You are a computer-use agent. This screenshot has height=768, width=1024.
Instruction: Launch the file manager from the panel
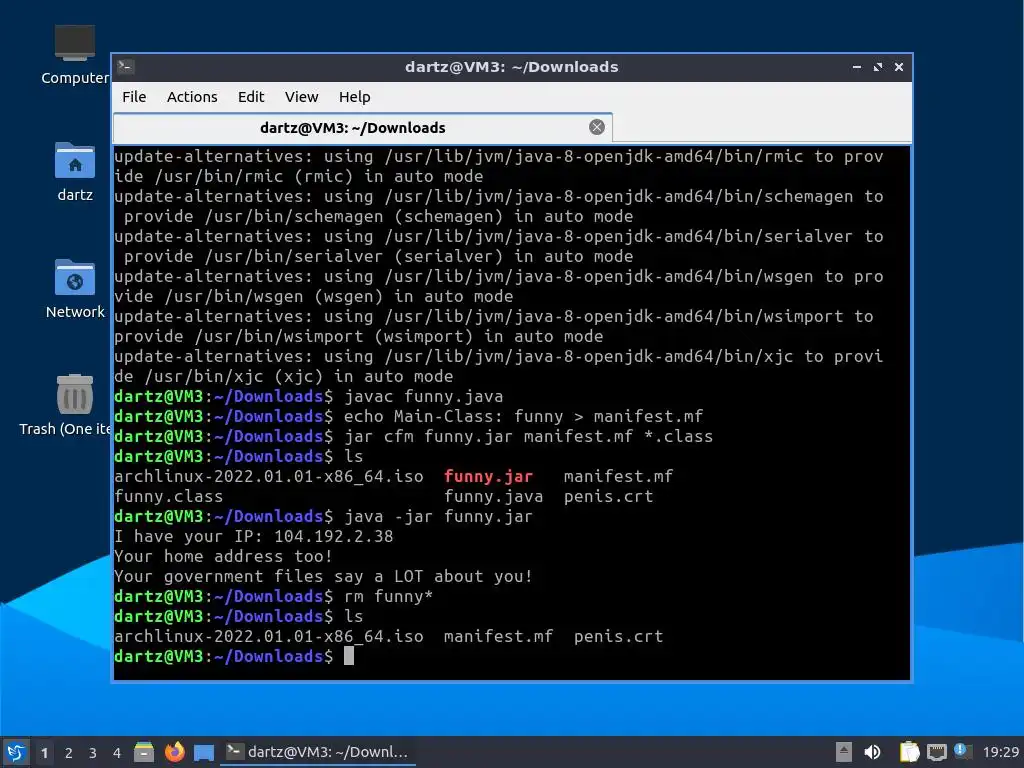tap(144, 752)
